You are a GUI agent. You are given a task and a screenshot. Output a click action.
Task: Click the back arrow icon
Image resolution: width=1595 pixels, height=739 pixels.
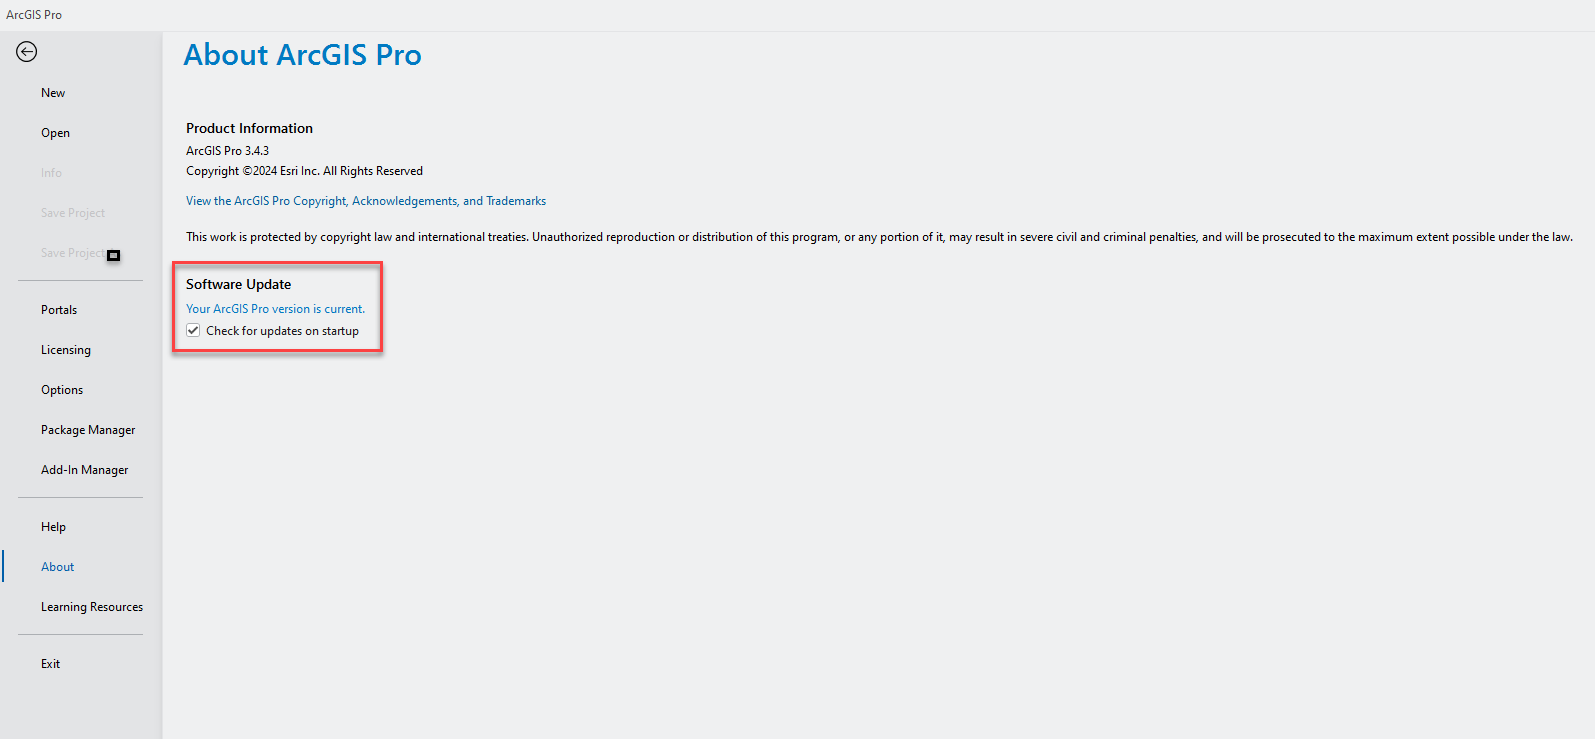point(27,52)
